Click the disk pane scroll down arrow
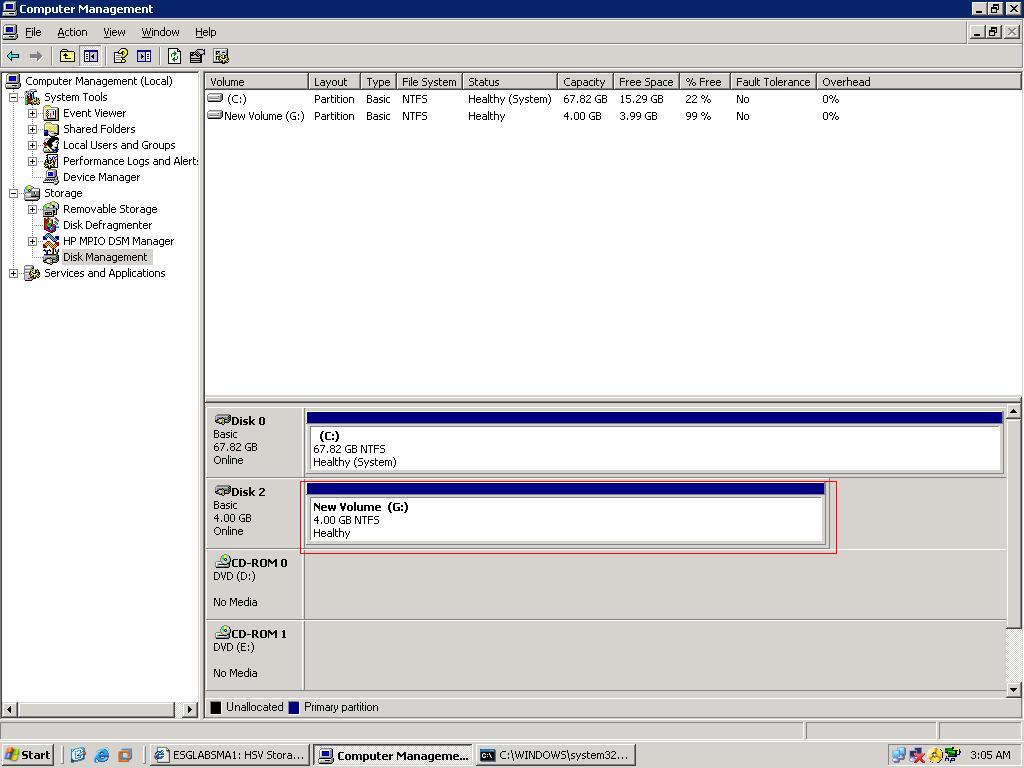Screen dimensions: 1024x768 [x=1014, y=689]
